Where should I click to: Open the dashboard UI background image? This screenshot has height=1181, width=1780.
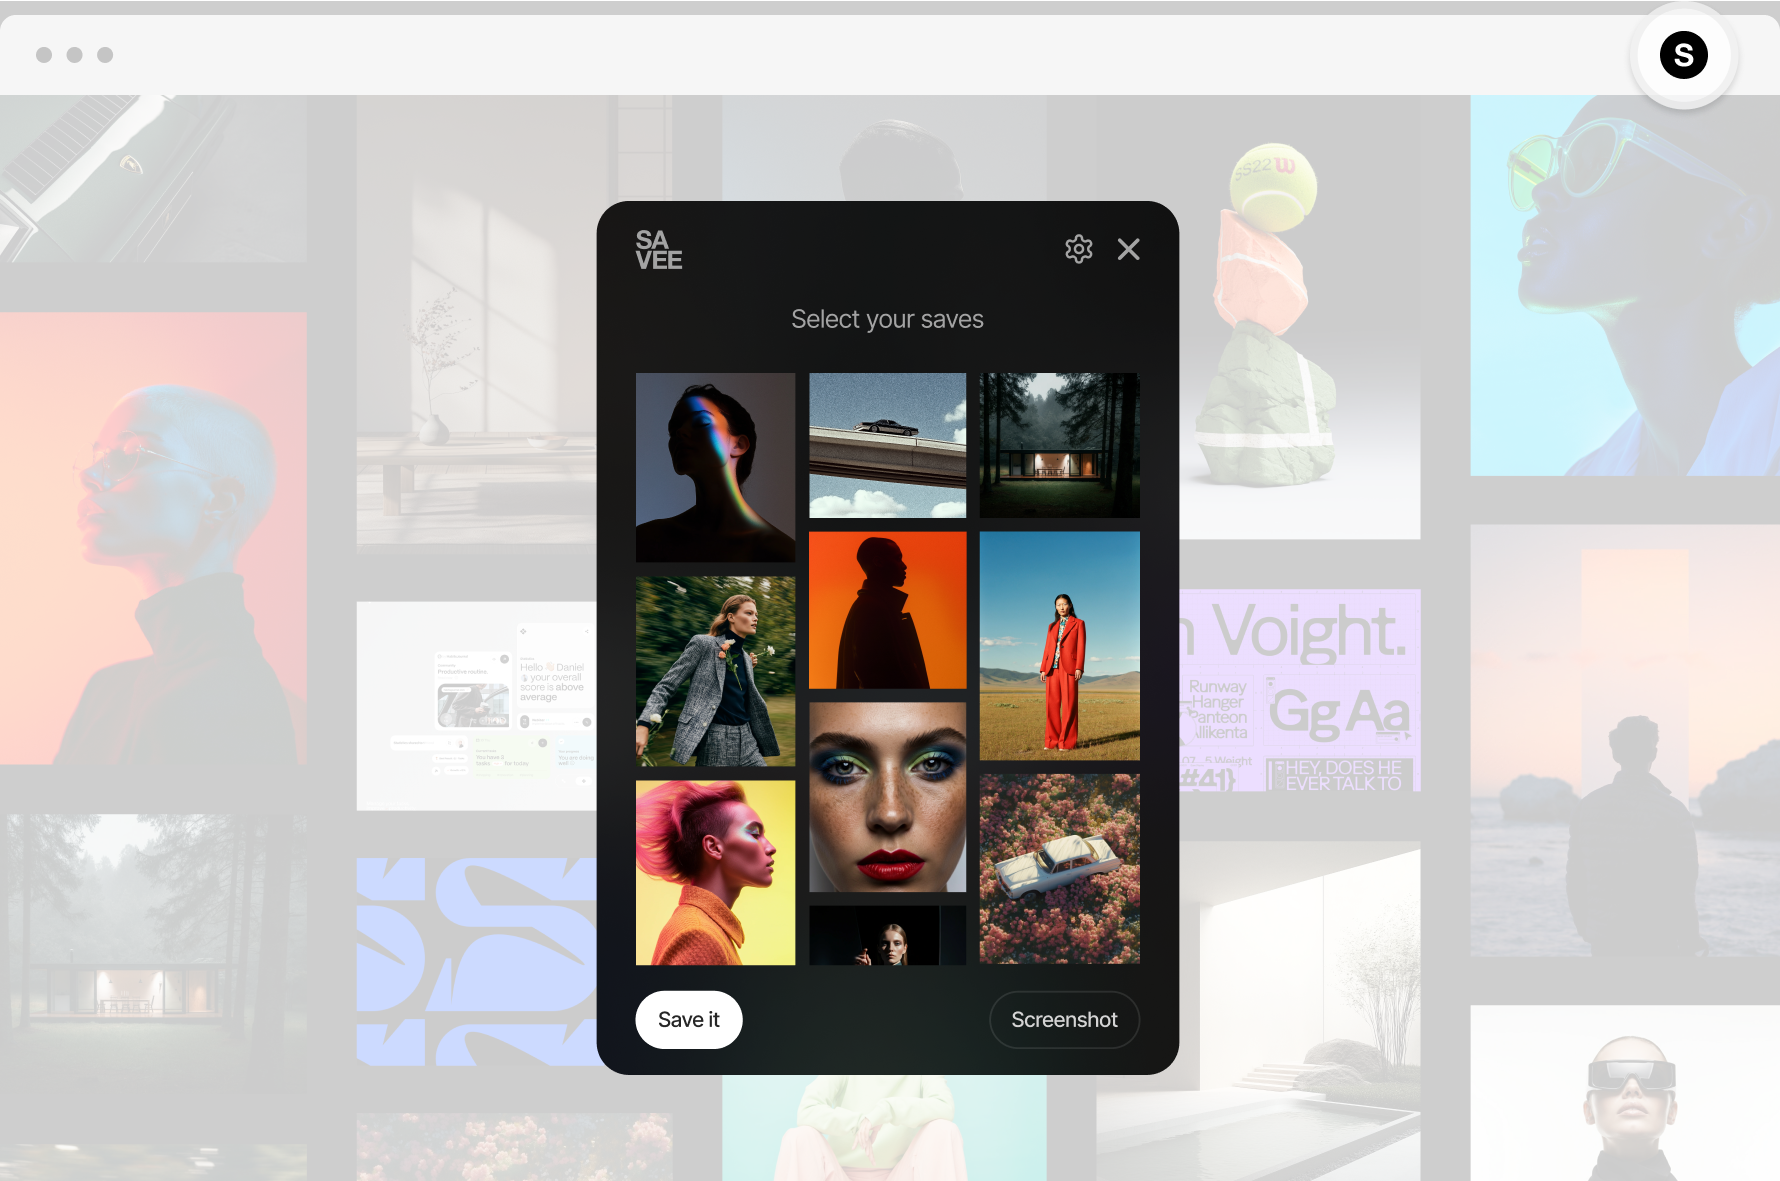[477, 706]
